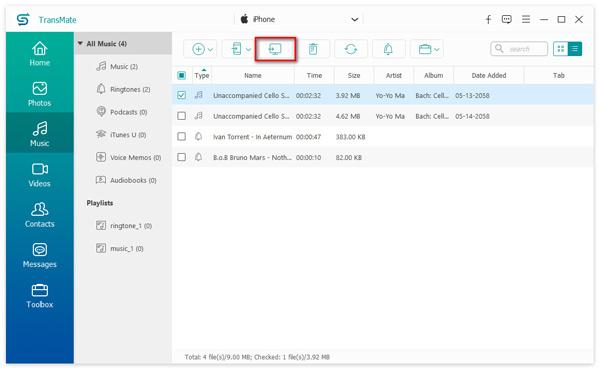Check the Ivan Torrent ringtone row
Screen dimensions: 600x370
click(181, 136)
